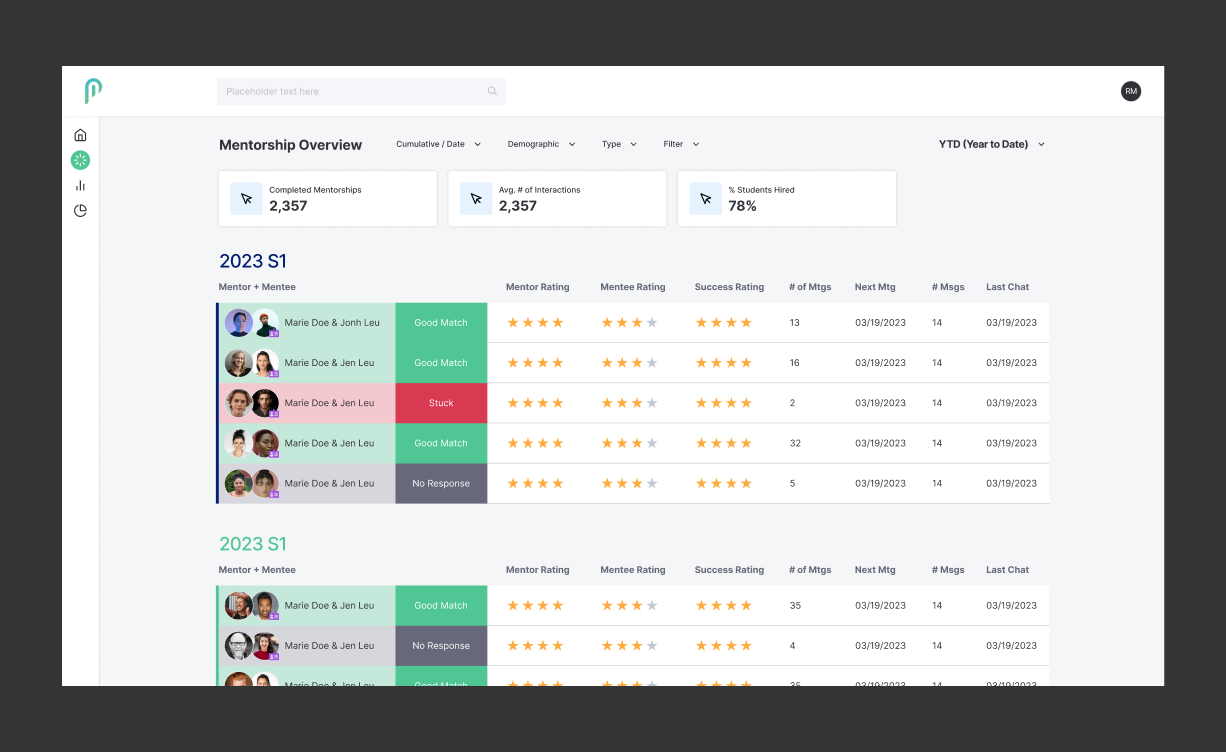Viewport: 1226px width, 752px height.
Task: Select the green mentorship icon in the sidebar
Action: (80, 160)
